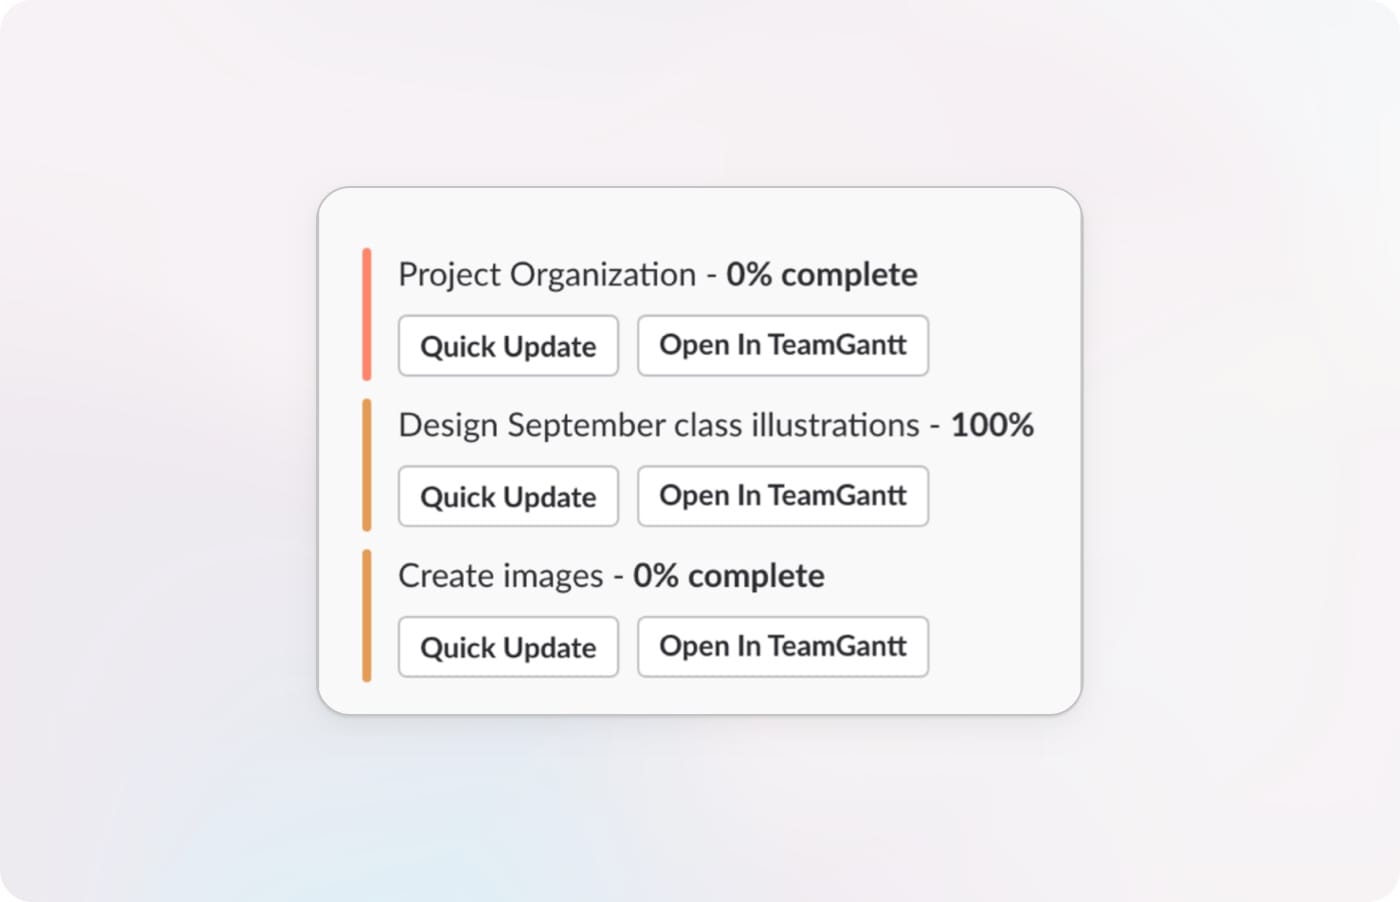The width and height of the screenshot is (1400, 902).
Task: Click Quick Update for Design September class illustrations
Action: [x=508, y=496]
